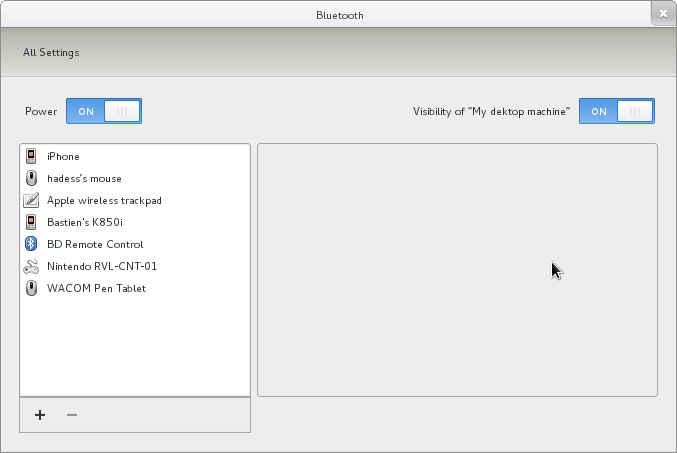The width and height of the screenshot is (677, 453).
Task: Click the WACOM Pen Tablet device icon
Action: 31,288
